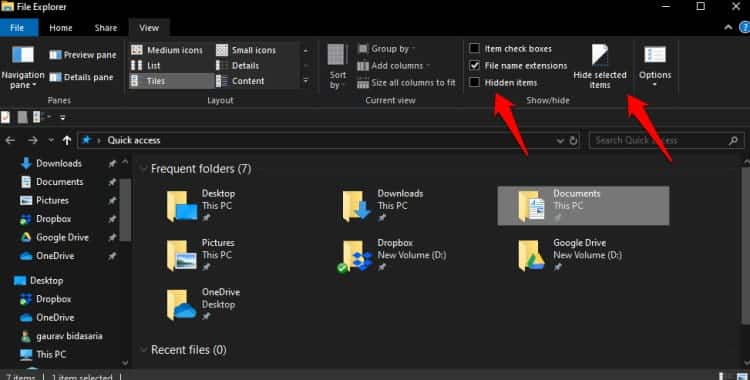This screenshot has width=750, height=380.
Task: Open the File menu
Action: [17, 28]
